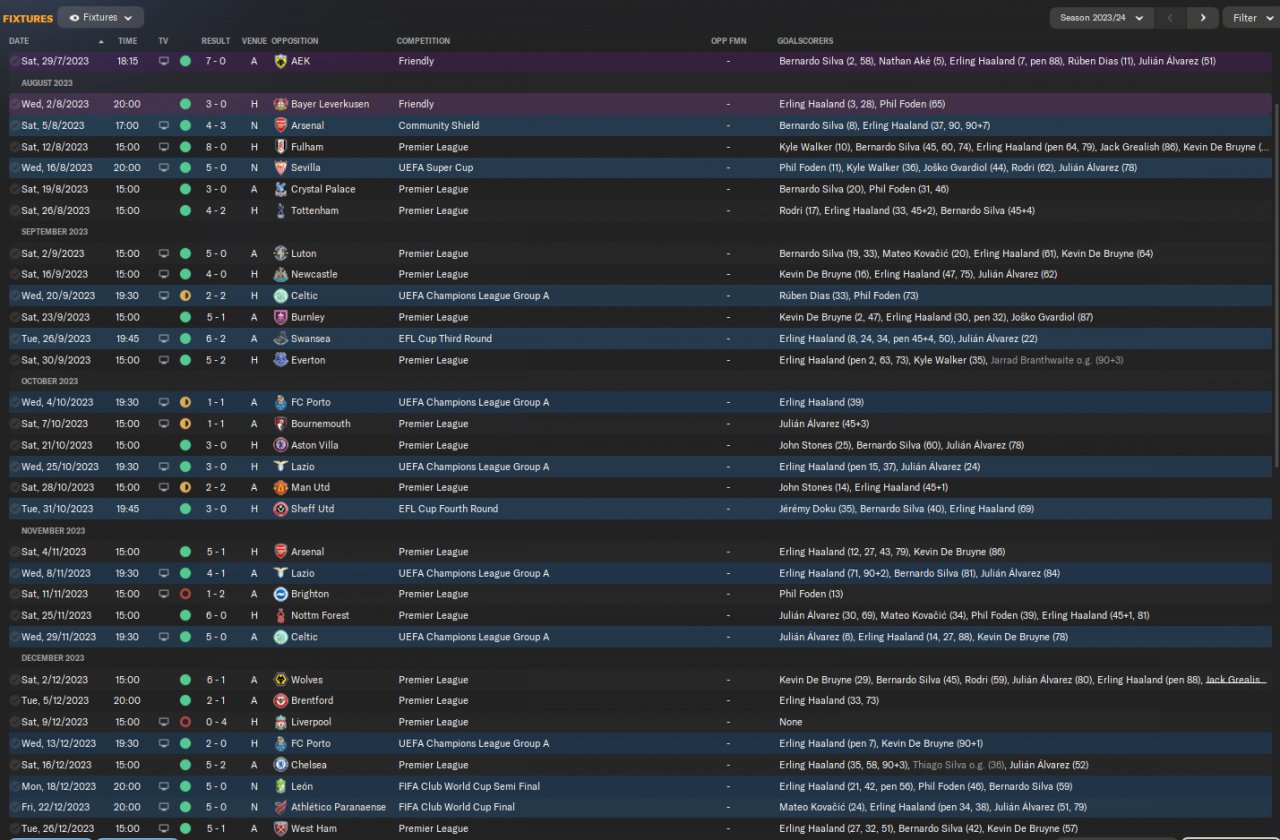Click the TV icon on the Community Shield row
This screenshot has height=840, width=1280.
point(164,125)
